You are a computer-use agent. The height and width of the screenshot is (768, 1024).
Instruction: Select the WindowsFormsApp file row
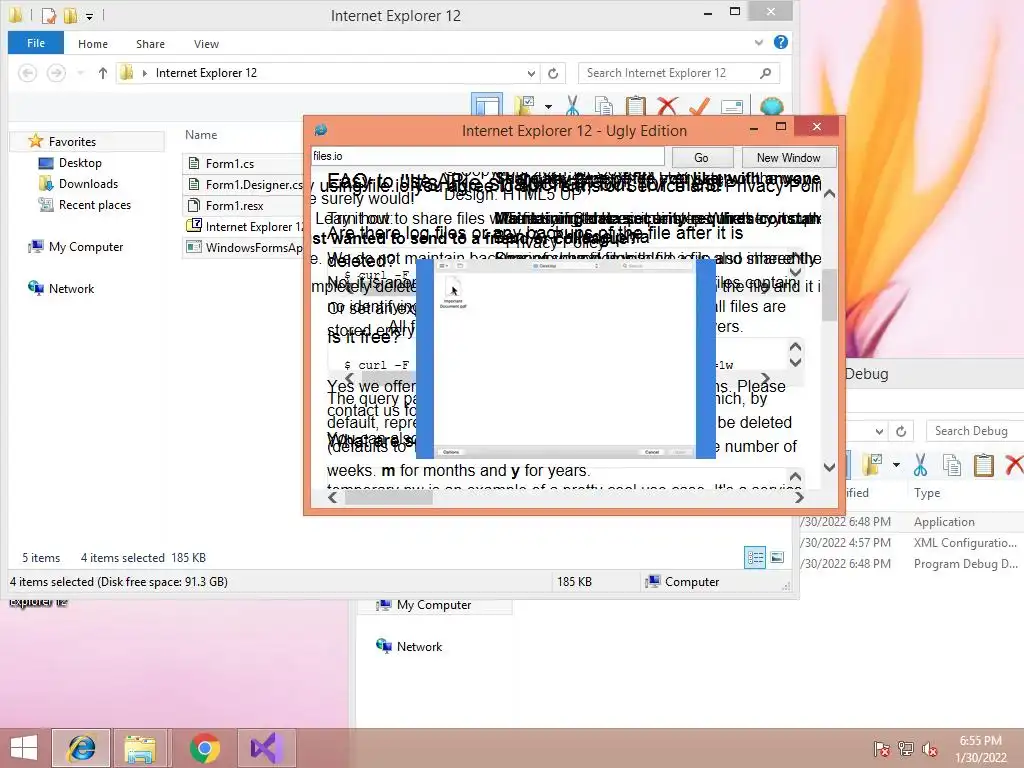pyautogui.click(x=244, y=247)
